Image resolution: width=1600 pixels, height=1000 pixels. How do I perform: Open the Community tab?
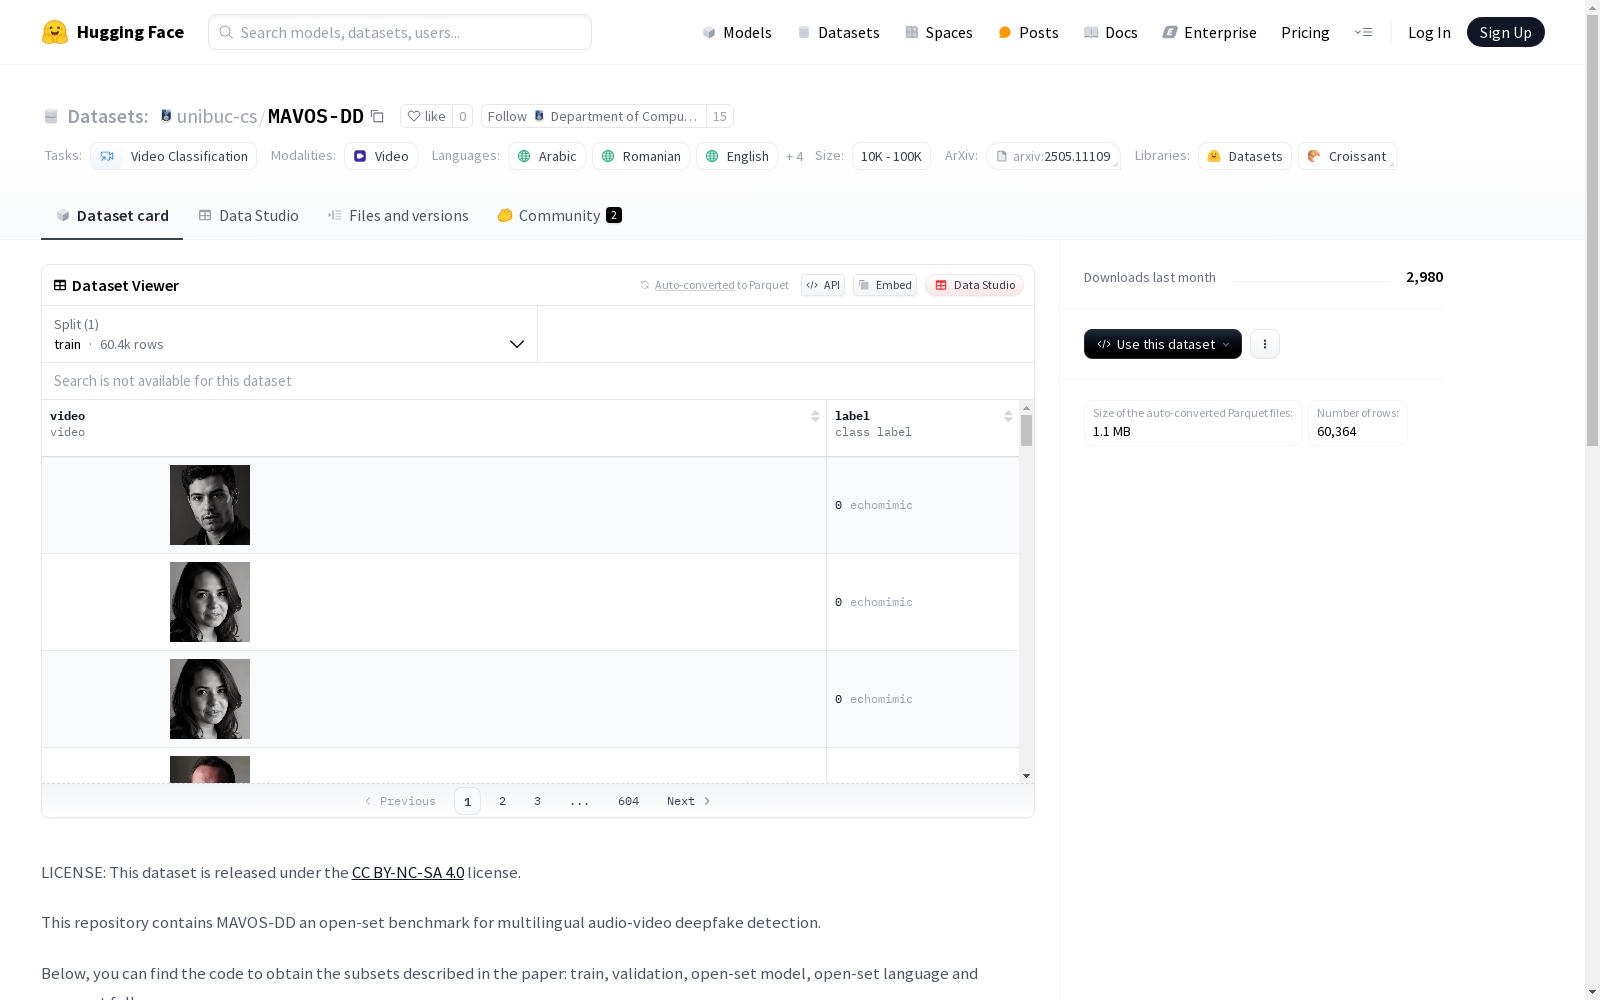coord(559,215)
